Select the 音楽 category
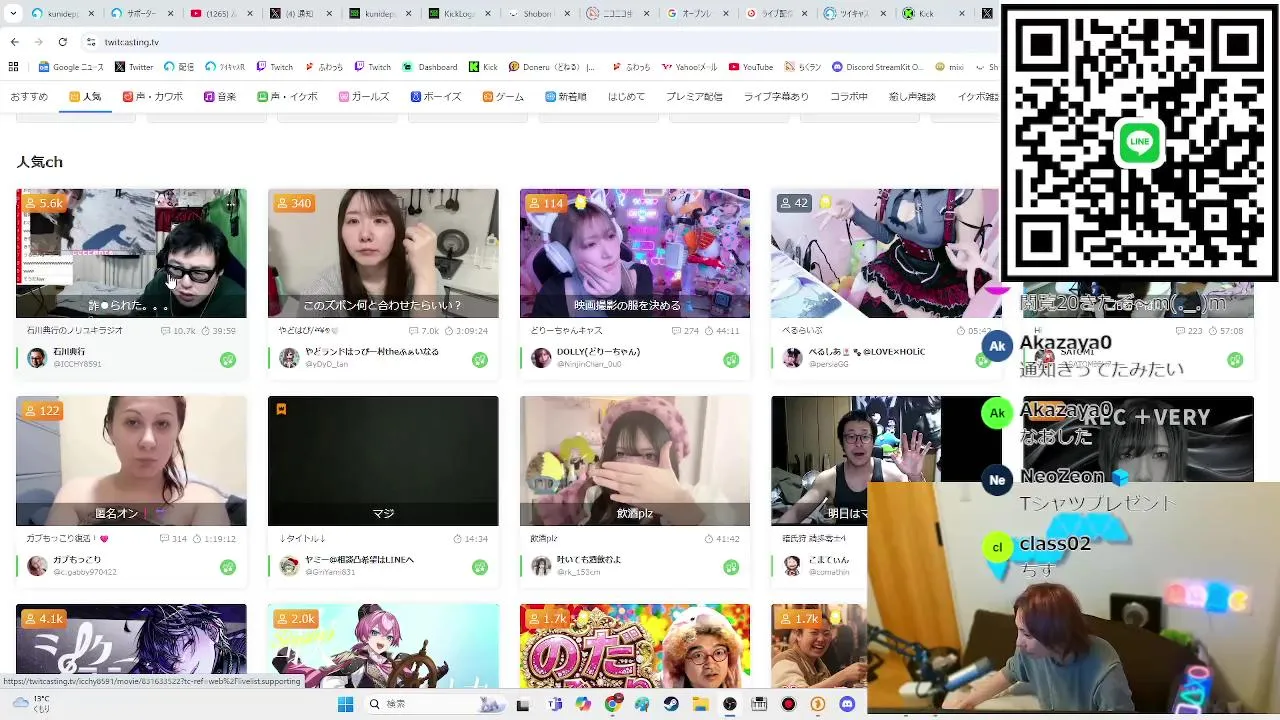The height and width of the screenshot is (720, 1280). (x=220, y=97)
